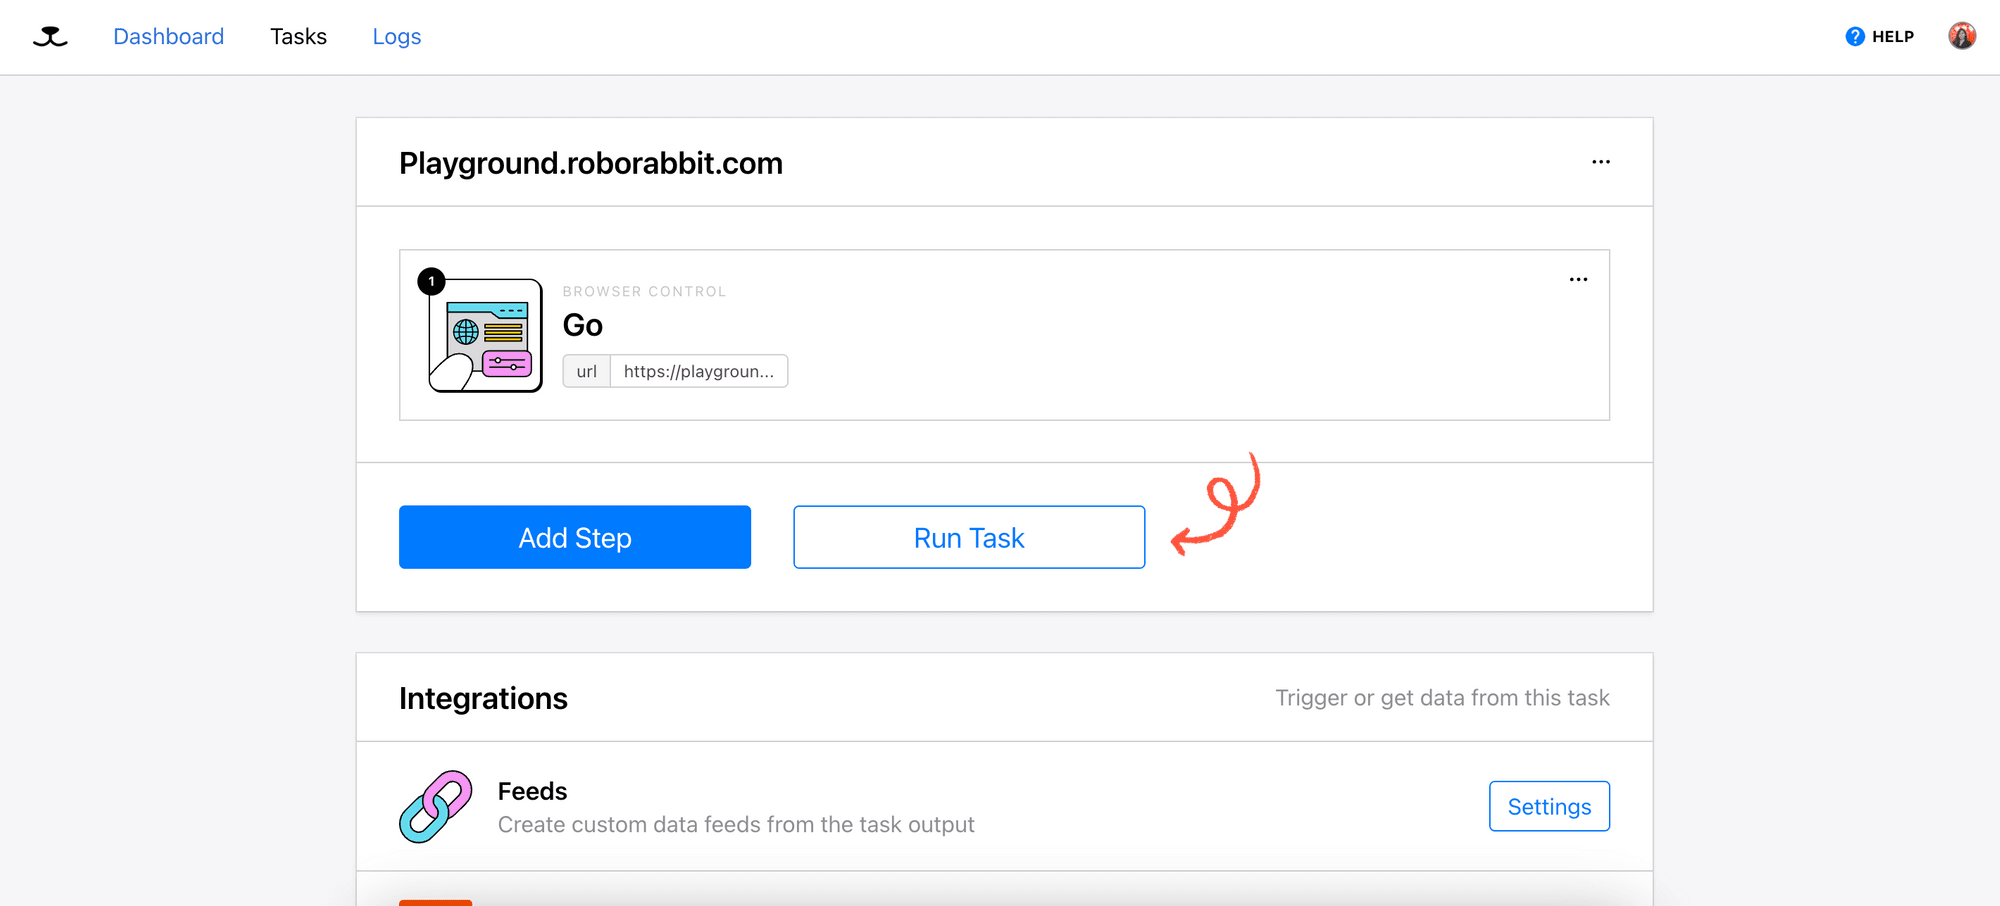Open Settings for the Feeds integration

click(x=1549, y=806)
